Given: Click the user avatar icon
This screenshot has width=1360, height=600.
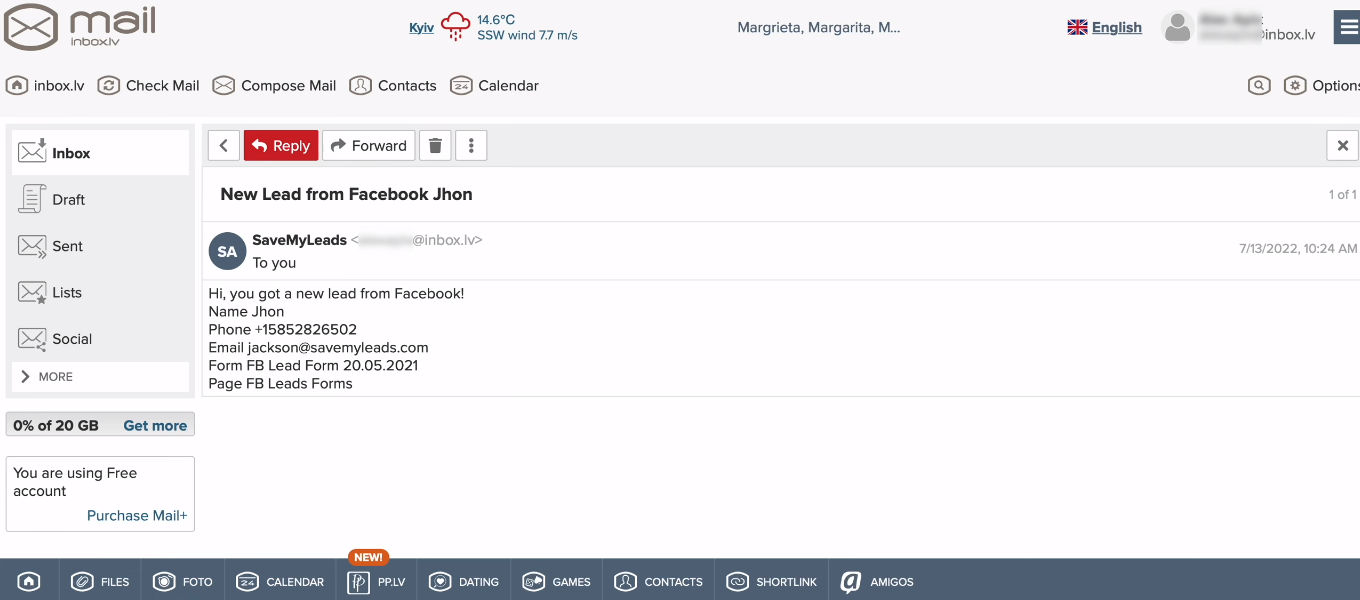Looking at the screenshot, I should point(1178,27).
